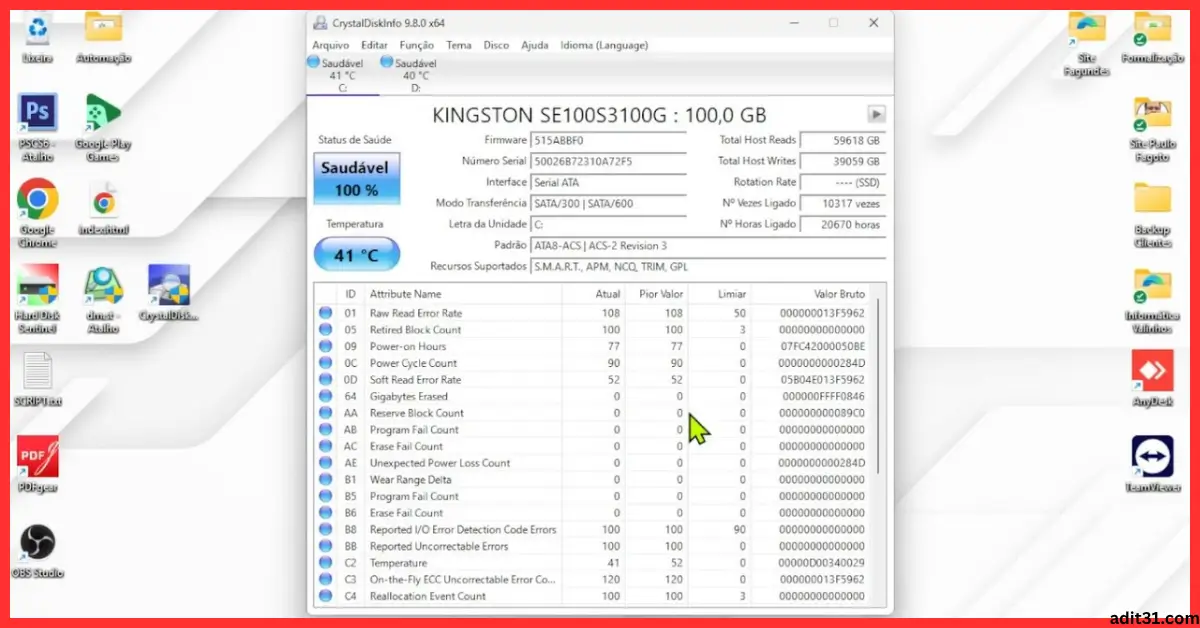
Task: Open the Arquivo menu
Action: (x=331, y=45)
